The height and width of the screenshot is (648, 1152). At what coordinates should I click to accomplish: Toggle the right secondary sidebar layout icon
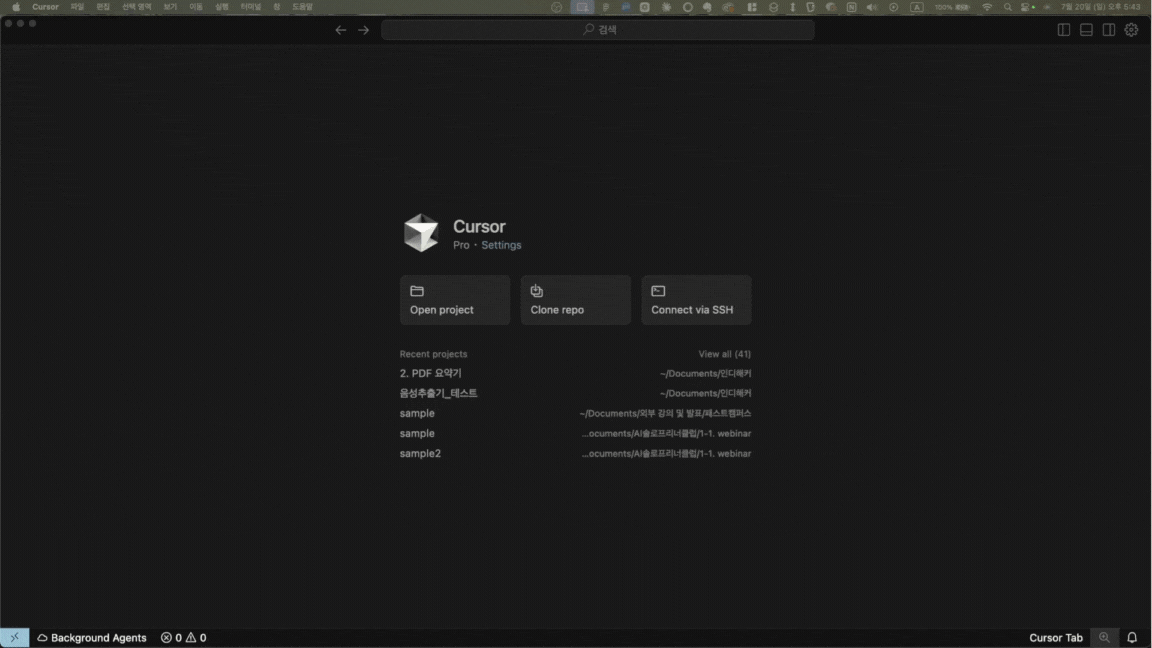coord(1109,30)
